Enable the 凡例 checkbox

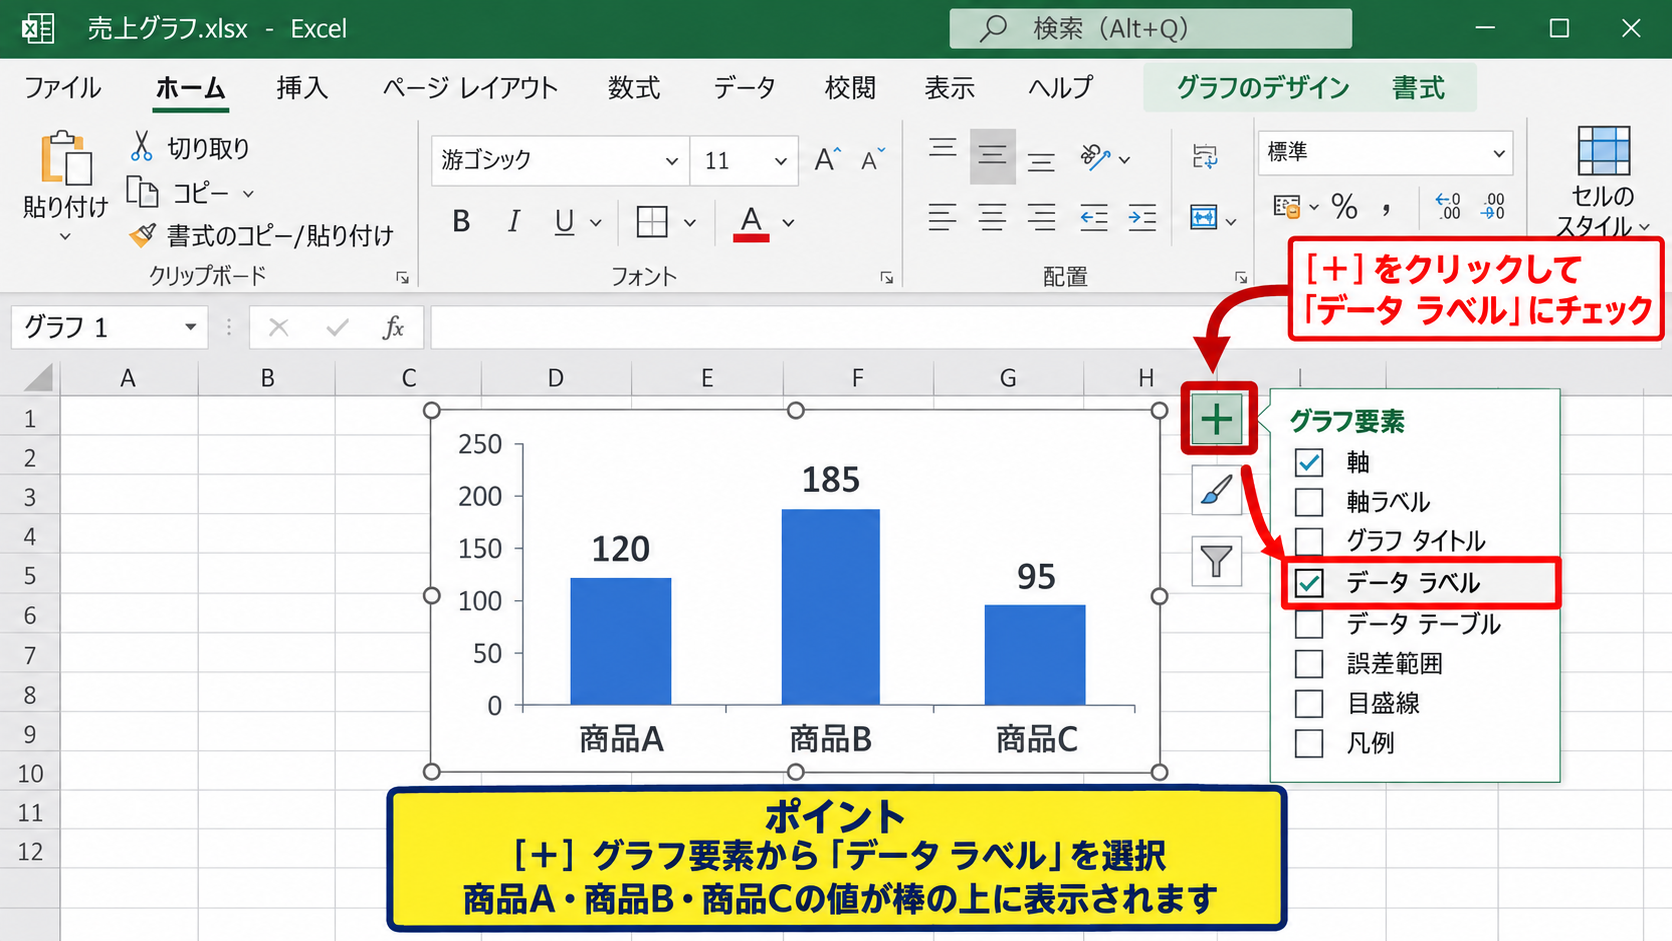(1308, 743)
